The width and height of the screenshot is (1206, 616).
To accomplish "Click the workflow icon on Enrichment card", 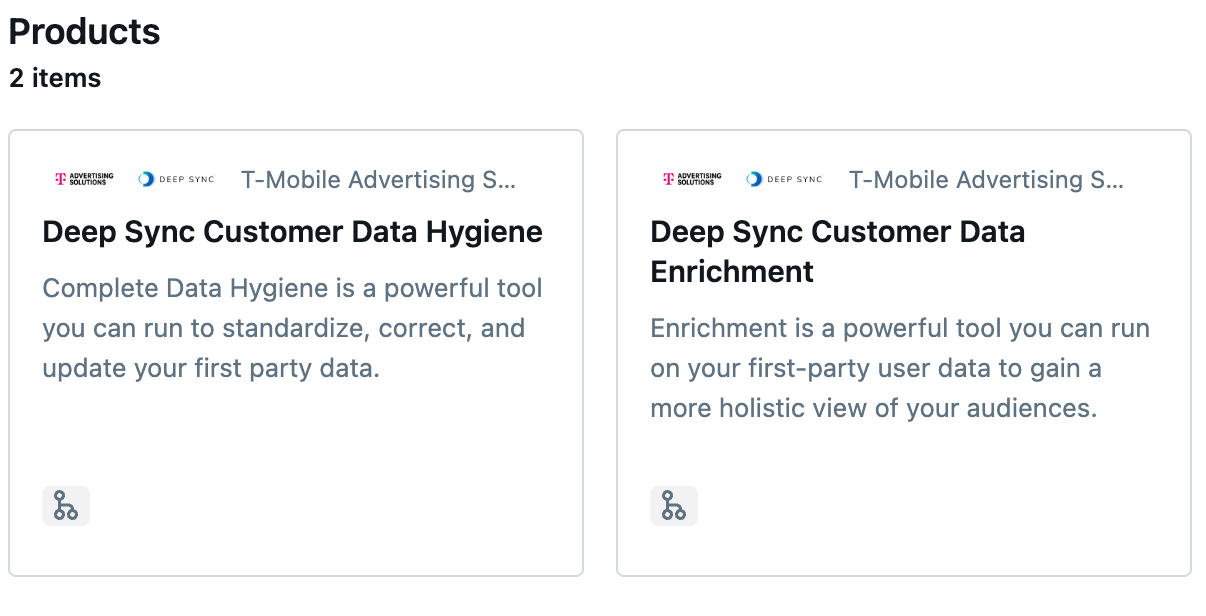I will 674,506.
